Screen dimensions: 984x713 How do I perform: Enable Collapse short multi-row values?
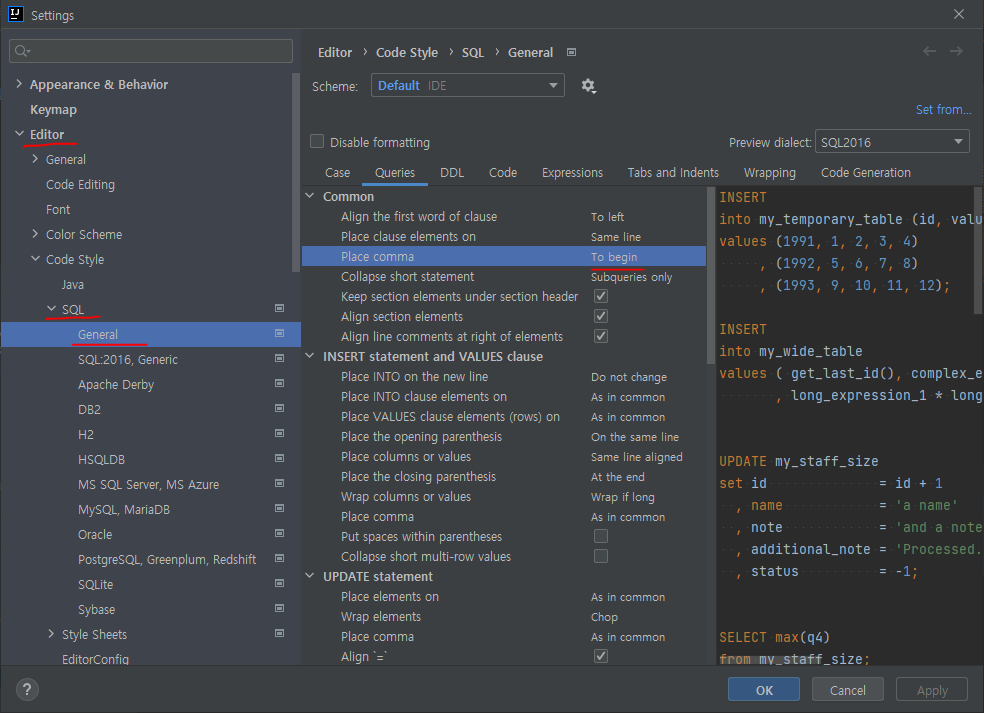point(601,556)
